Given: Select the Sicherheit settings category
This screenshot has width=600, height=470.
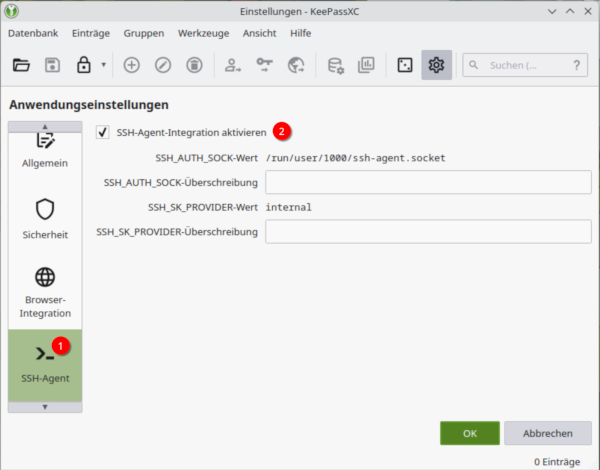Looking at the screenshot, I should 44,221.
